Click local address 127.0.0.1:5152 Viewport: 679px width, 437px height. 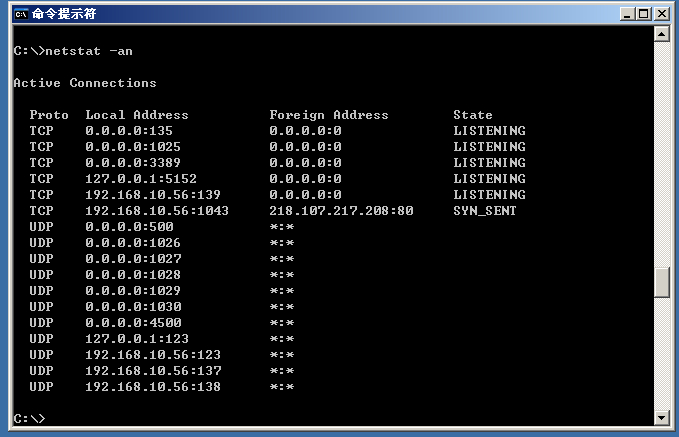coord(141,179)
